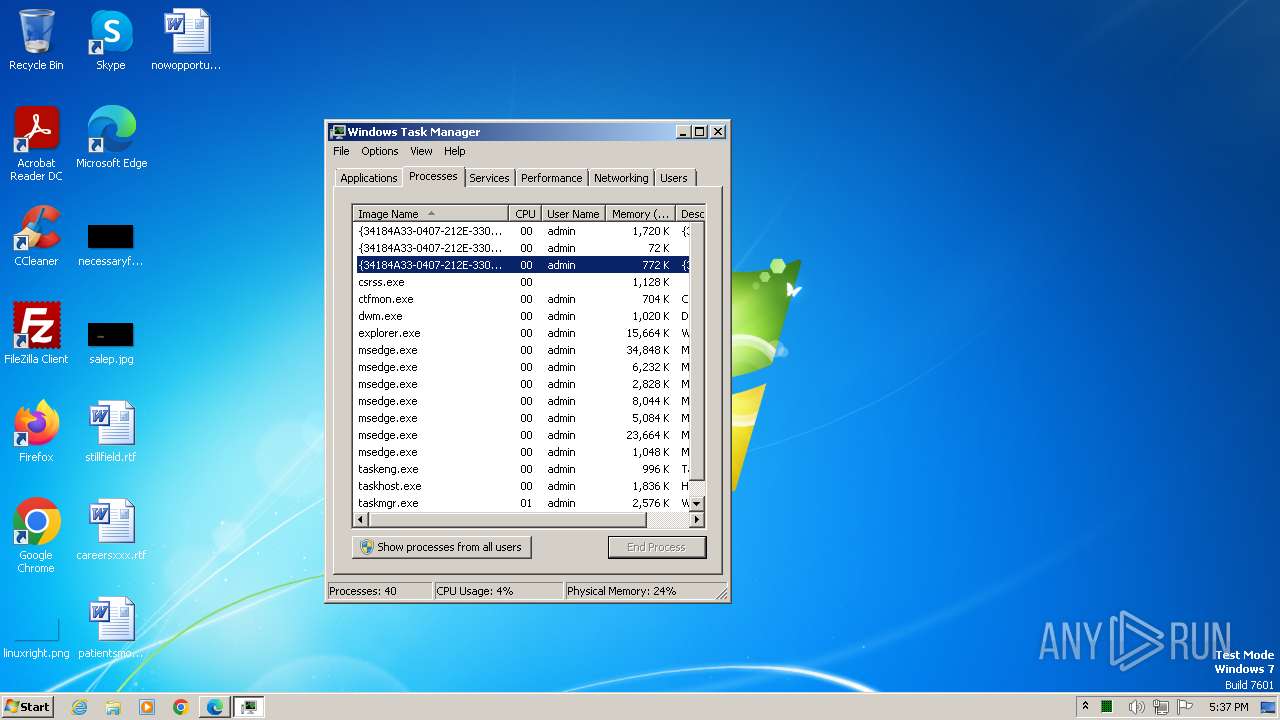Switch to the Users tab
Screen dimensions: 1280x720
point(674,178)
